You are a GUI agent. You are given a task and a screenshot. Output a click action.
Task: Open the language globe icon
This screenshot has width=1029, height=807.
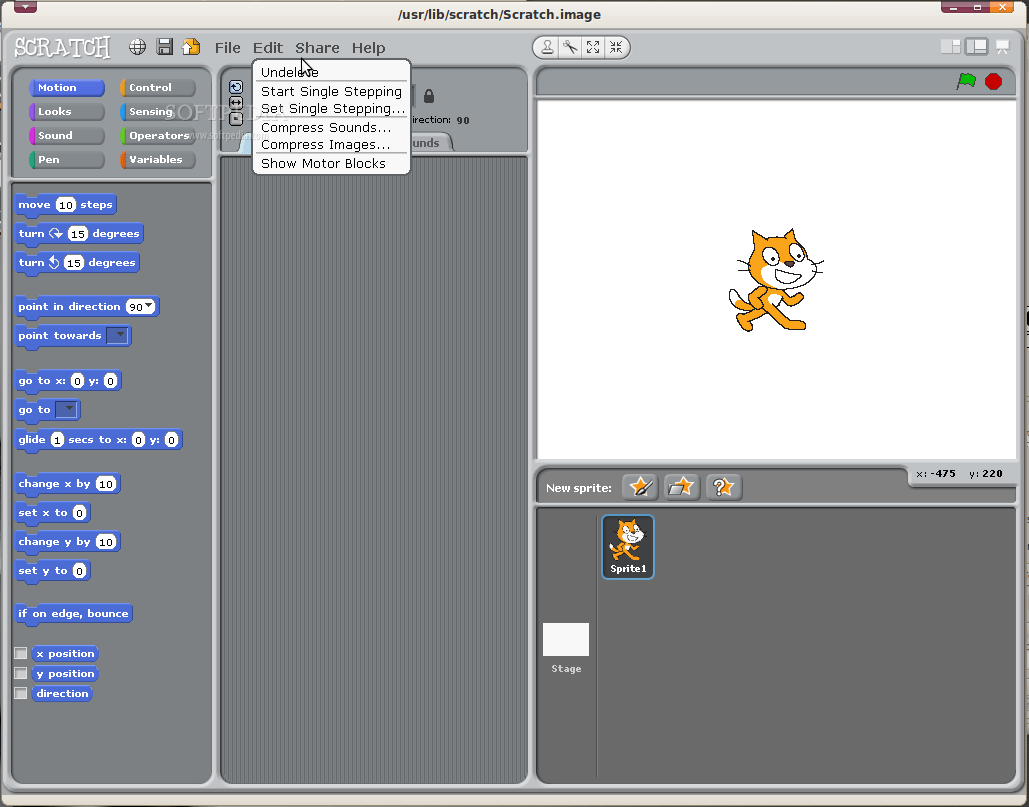(136, 46)
